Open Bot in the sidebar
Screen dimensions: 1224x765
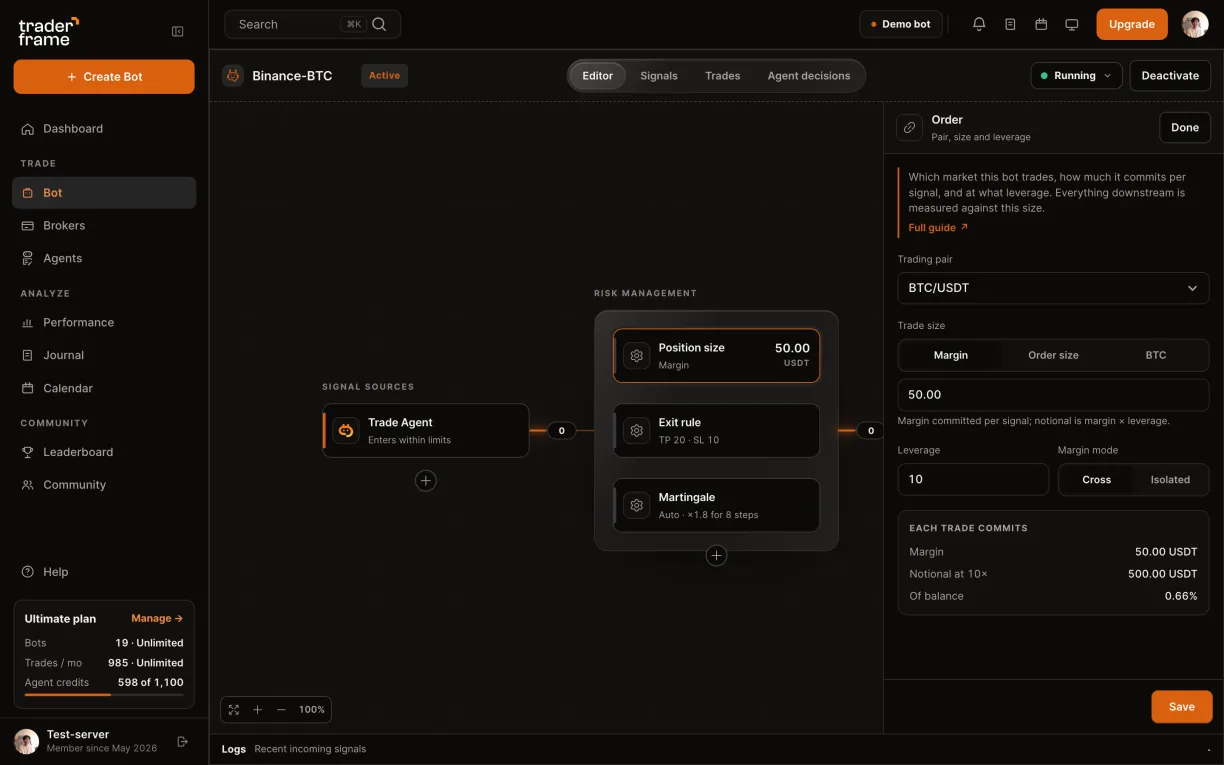(x=104, y=193)
